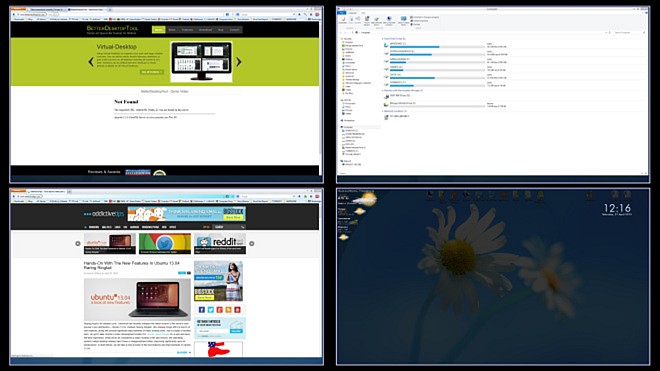
Task: Click the YouTube social icon
Action: click(x=237, y=310)
